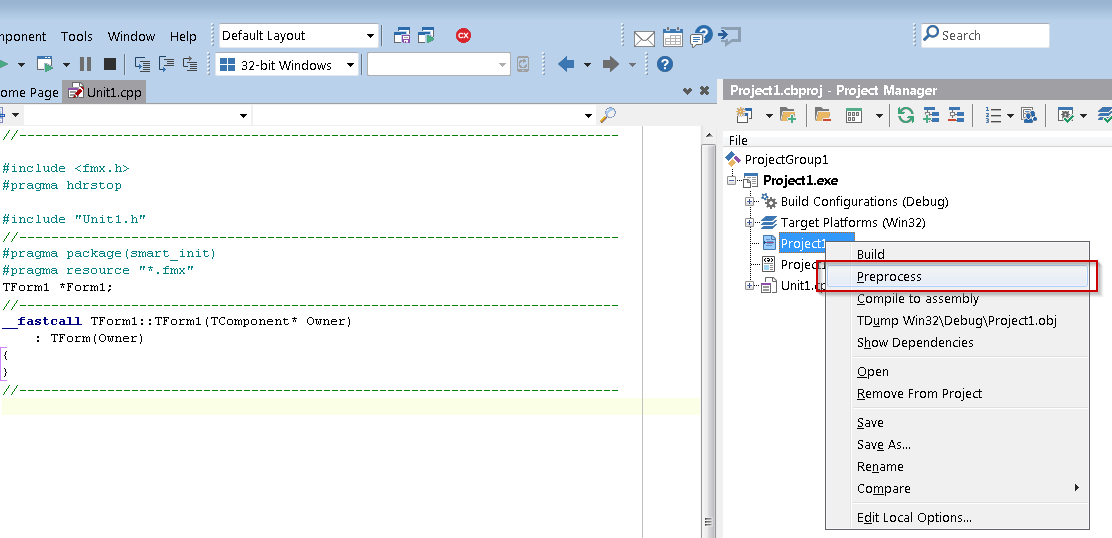This screenshot has height=538, width=1112.
Task: Select the ProjectGroup1 node
Action: pyautogui.click(x=786, y=159)
